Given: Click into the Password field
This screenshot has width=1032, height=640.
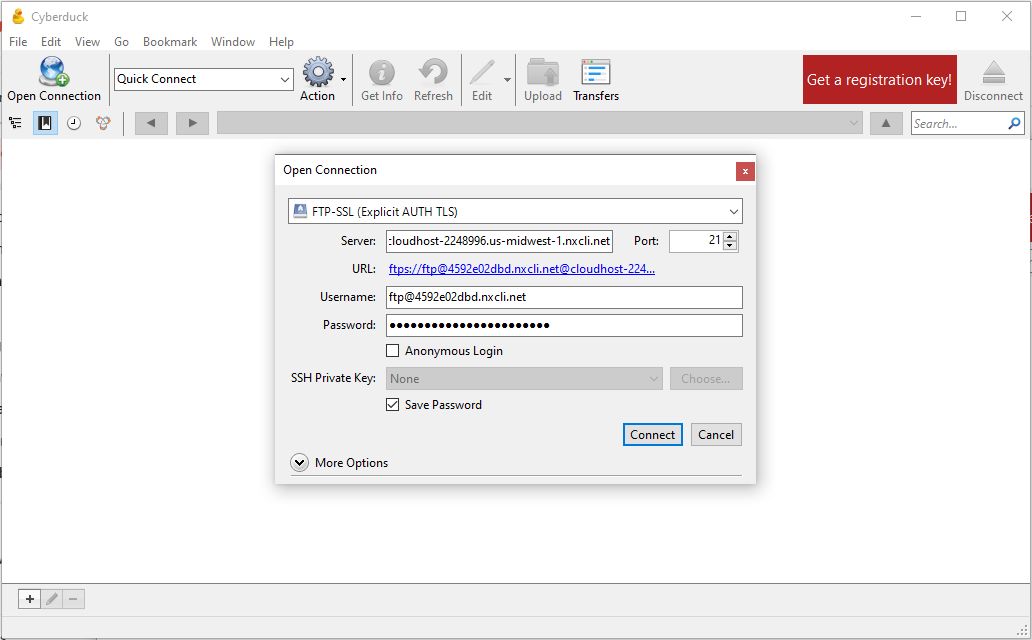Looking at the screenshot, I should pos(564,325).
